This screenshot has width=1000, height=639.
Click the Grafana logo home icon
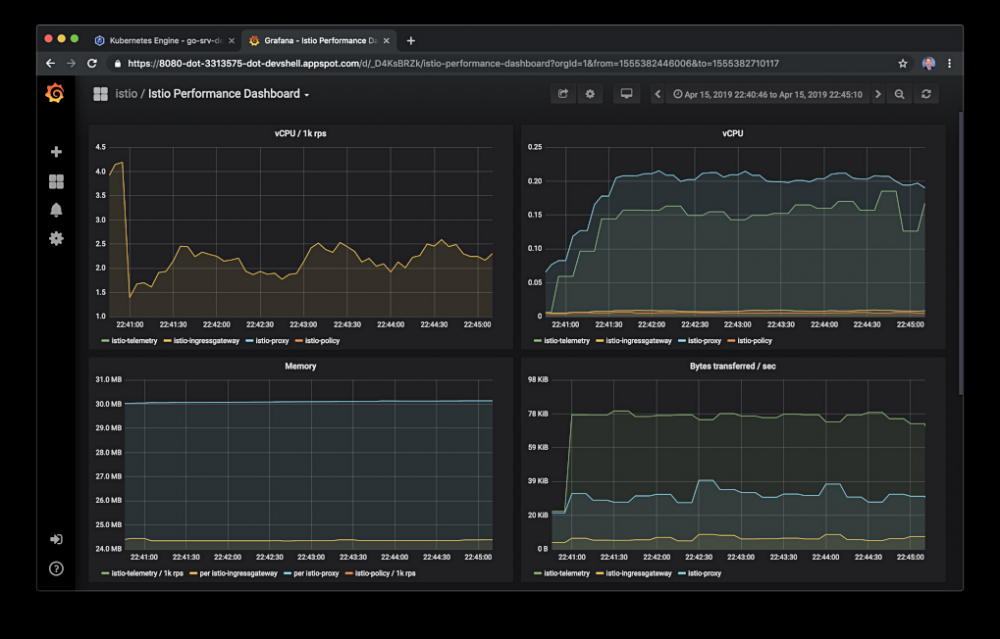tap(56, 94)
